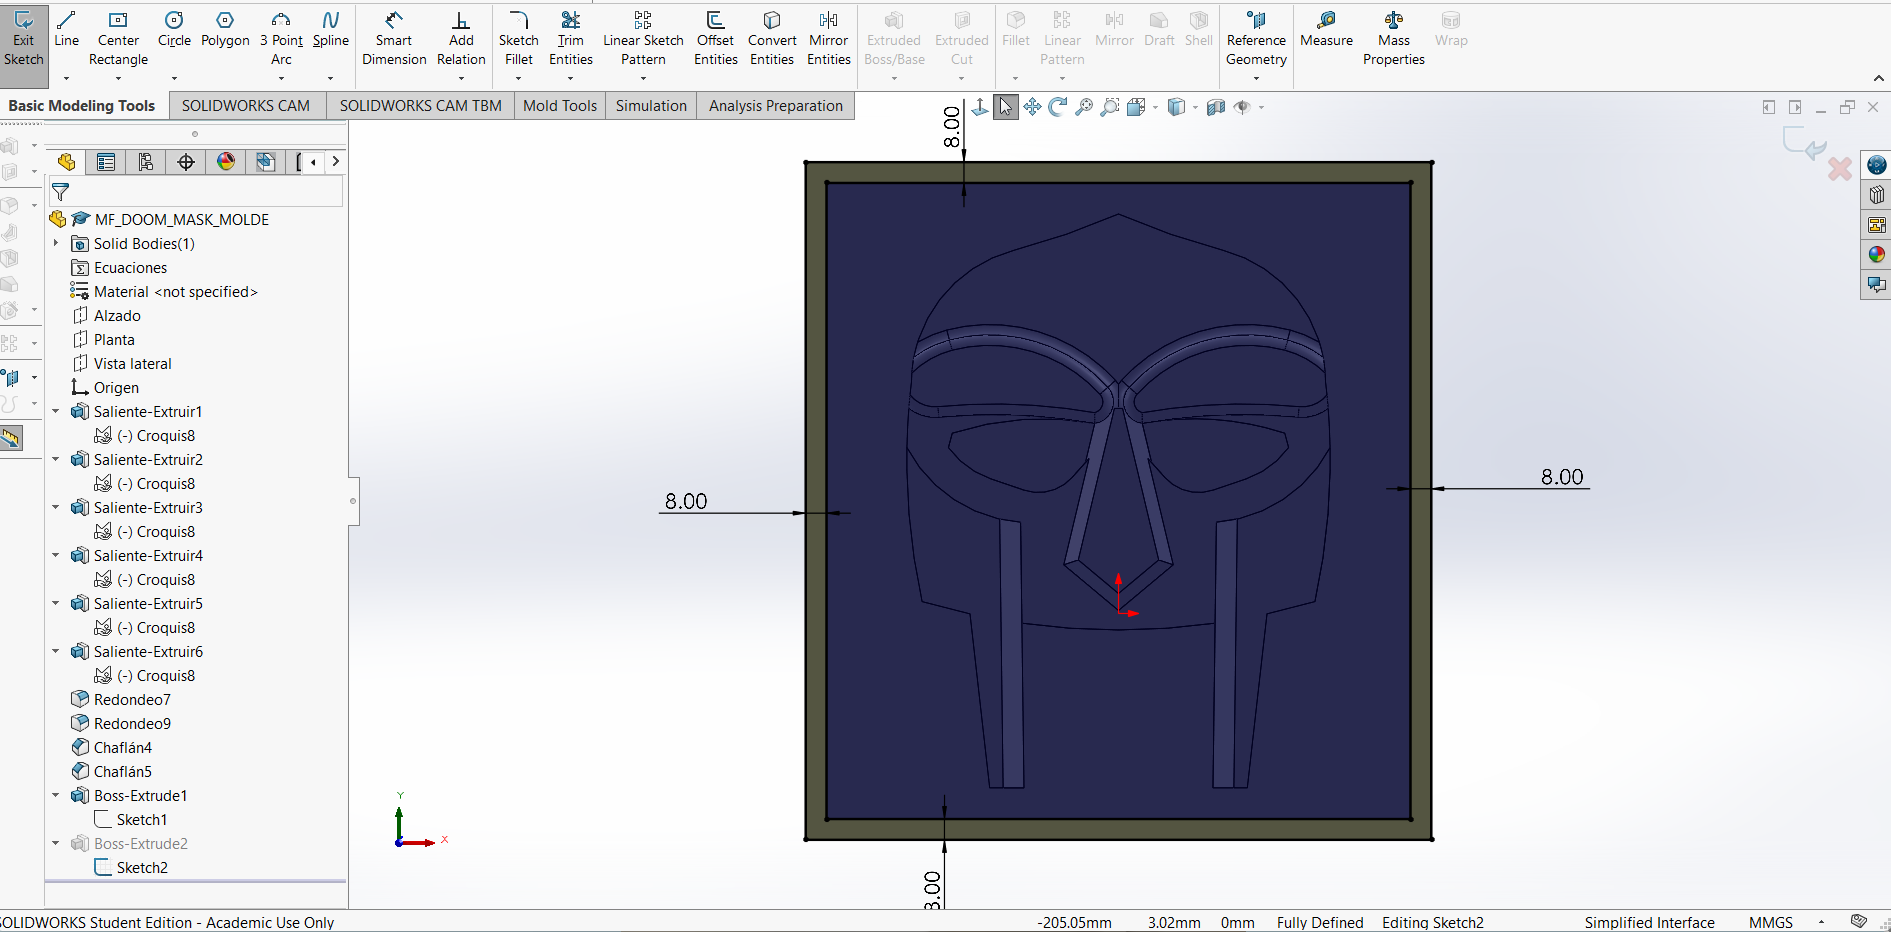Open the DimXpertManager crosshair tab
The width and height of the screenshot is (1891, 932).
click(186, 162)
